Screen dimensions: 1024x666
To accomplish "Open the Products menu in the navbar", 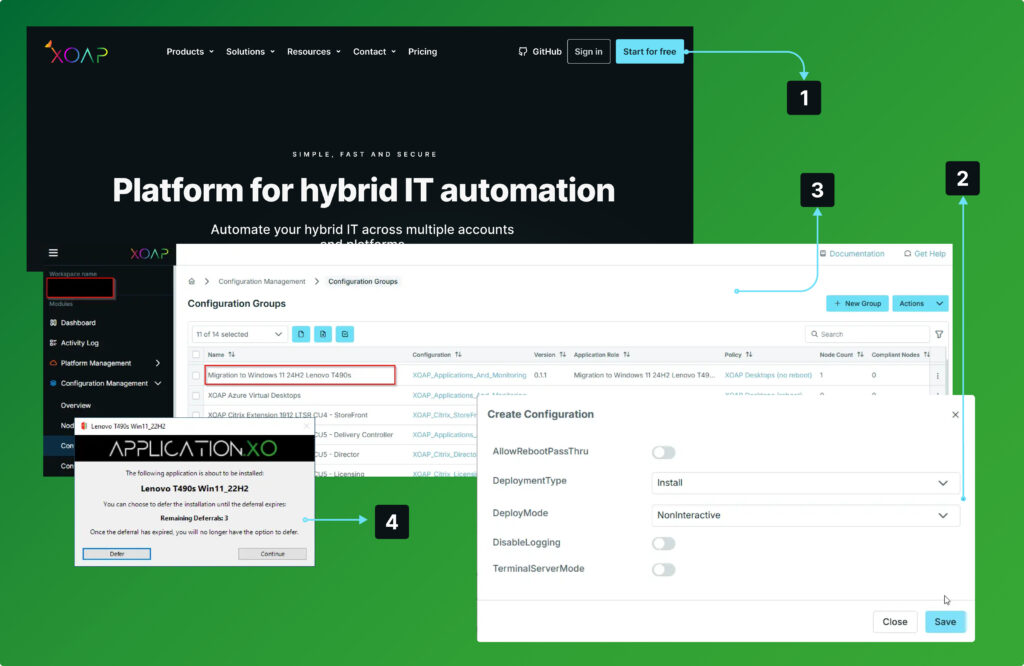I will (x=189, y=52).
